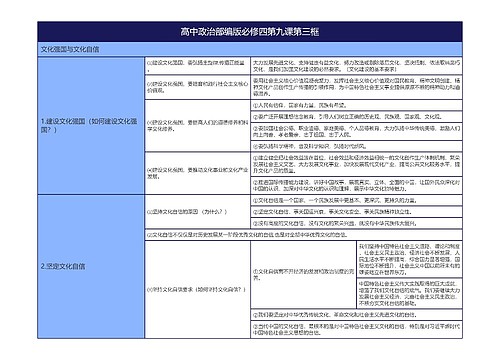This screenshot has width=500, height=360.
Task: Click the cell about 事关国运兴衰、事关文化安全
Action: [356, 212]
